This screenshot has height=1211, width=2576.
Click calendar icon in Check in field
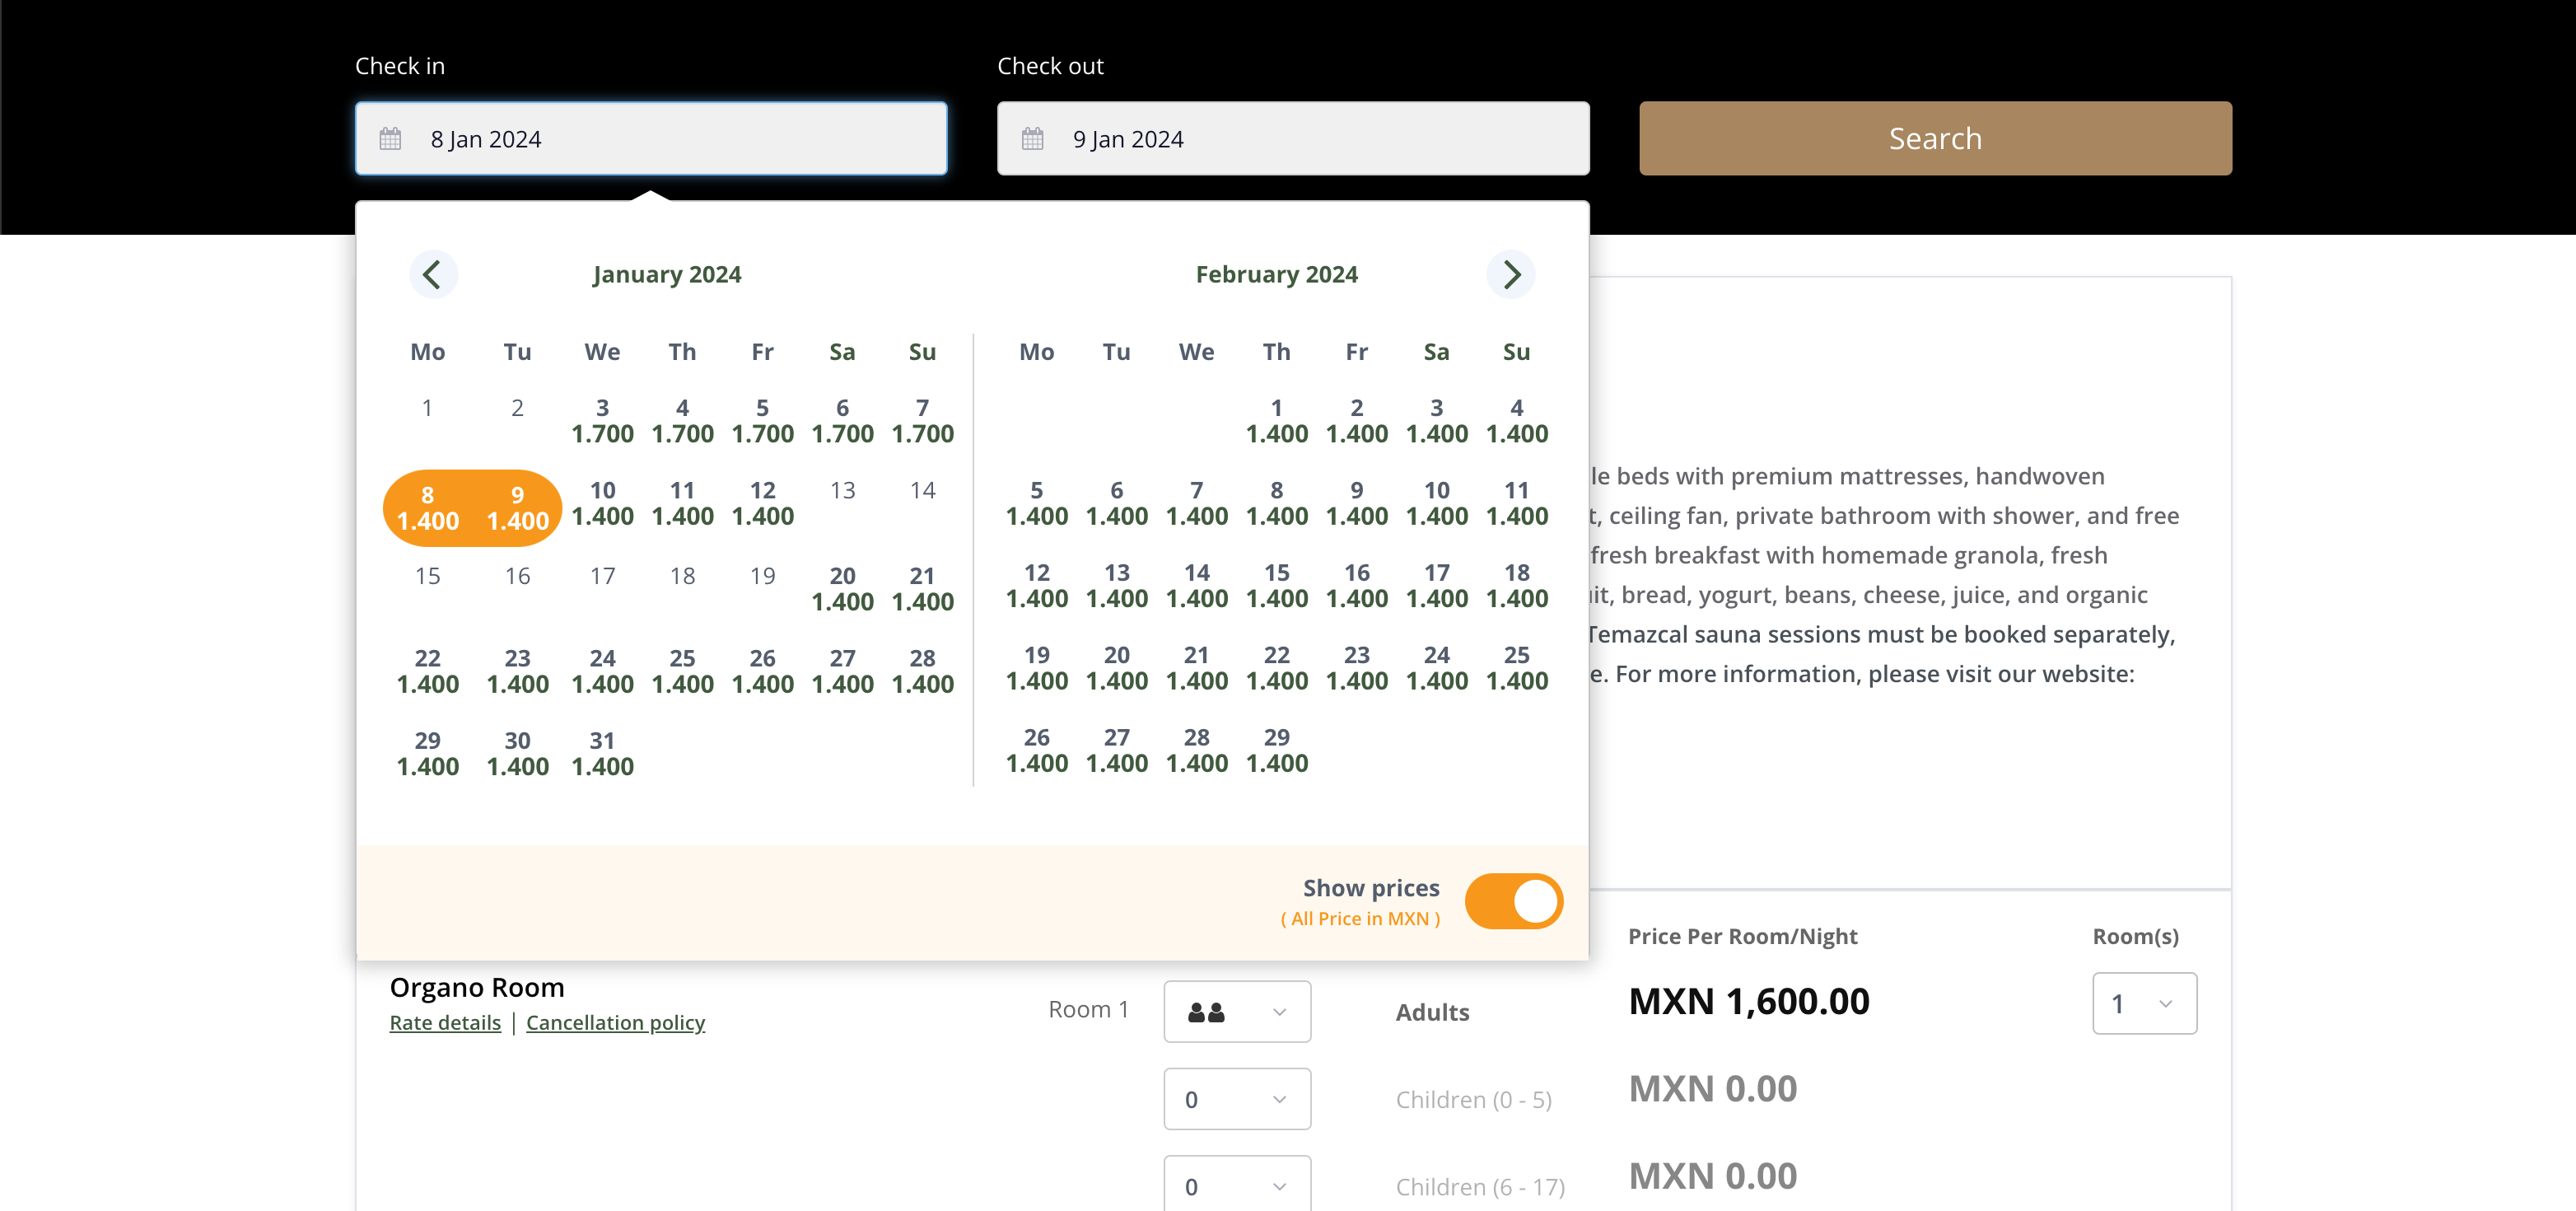[390, 139]
